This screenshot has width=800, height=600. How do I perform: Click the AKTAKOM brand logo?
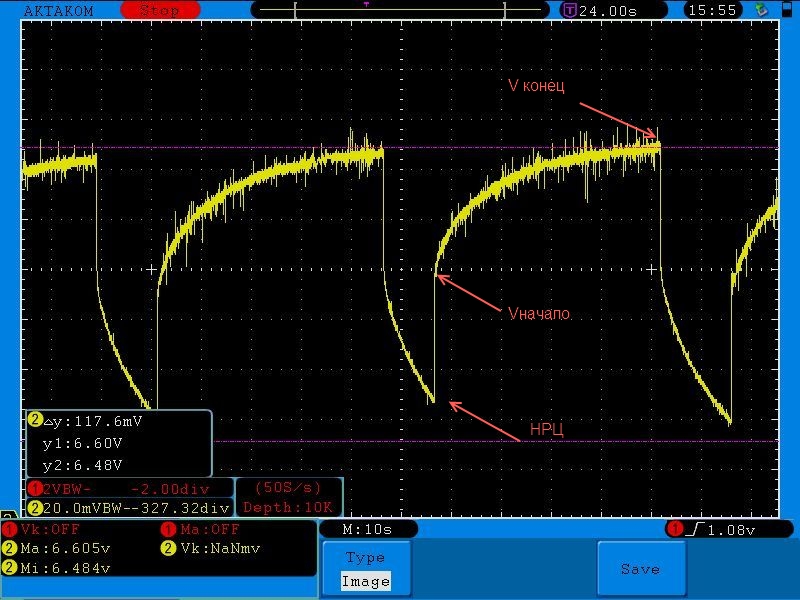[x=60, y=10]
